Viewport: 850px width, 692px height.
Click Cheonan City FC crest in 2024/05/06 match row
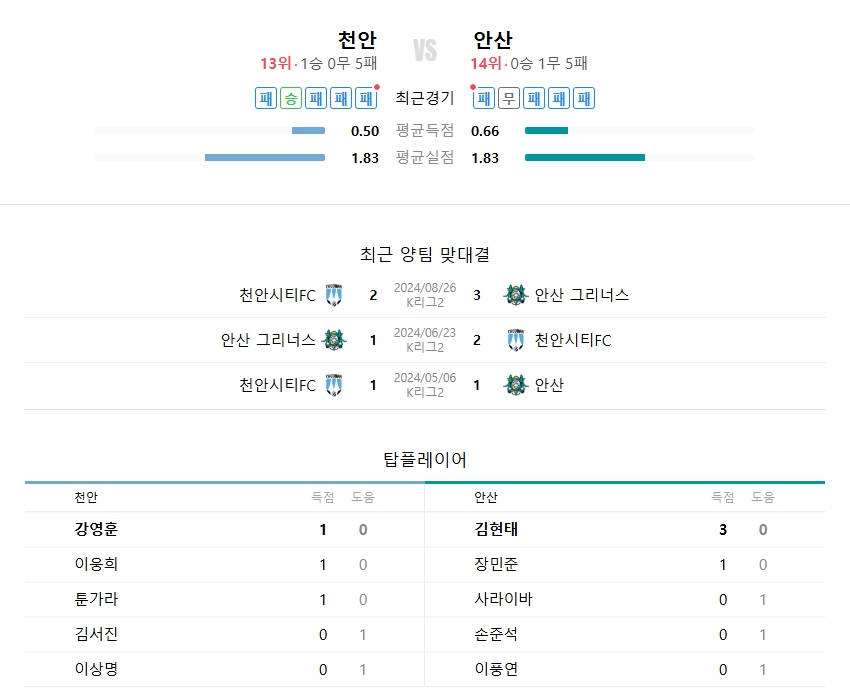tap(334, 385)
